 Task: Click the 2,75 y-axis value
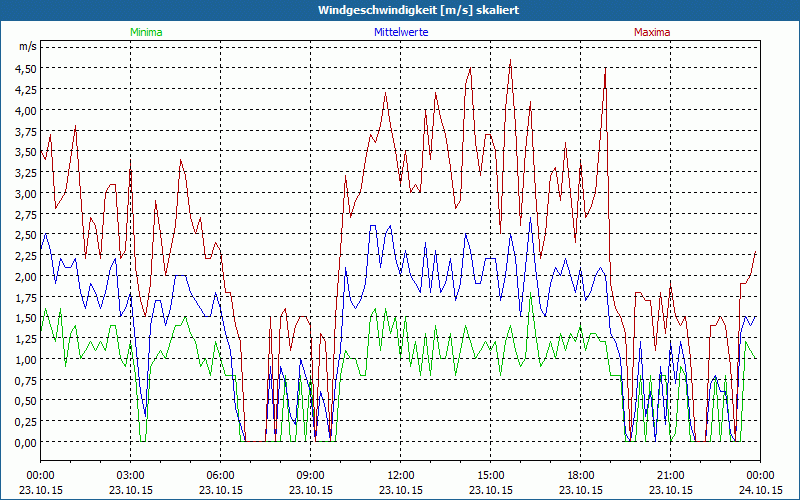26,215
